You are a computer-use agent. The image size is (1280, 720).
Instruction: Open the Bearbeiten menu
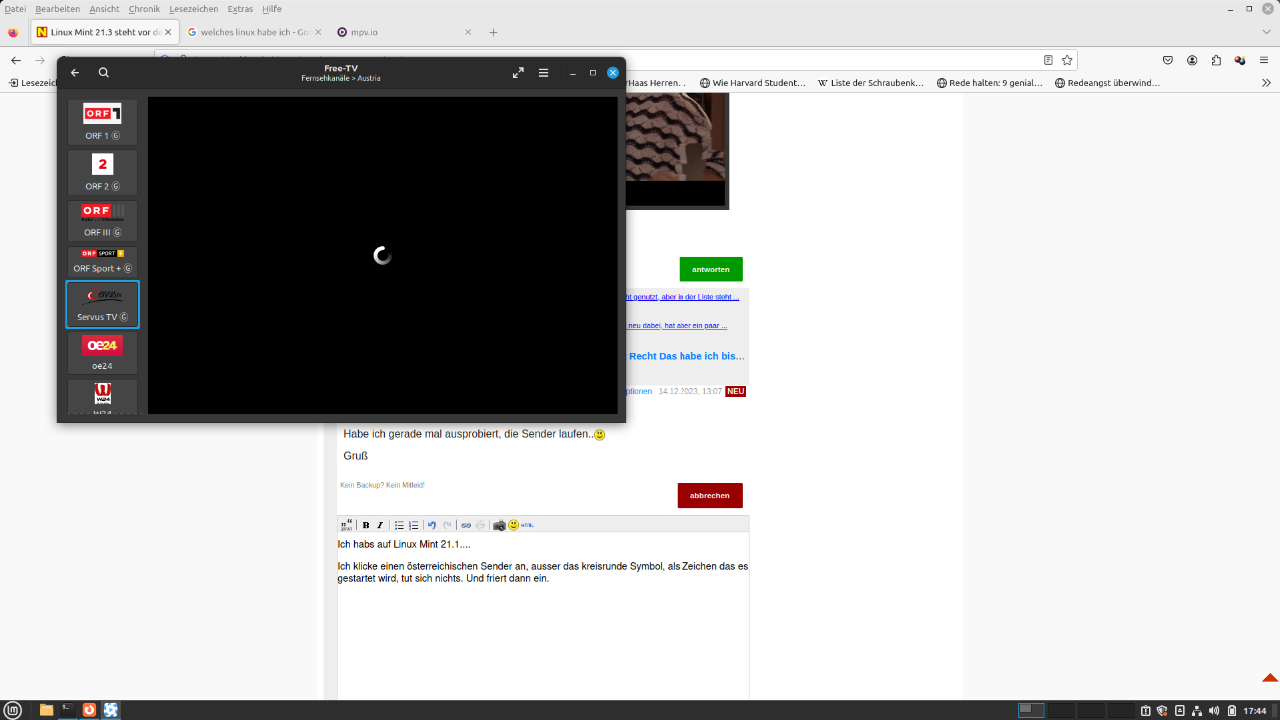click(x=57, y=9)
